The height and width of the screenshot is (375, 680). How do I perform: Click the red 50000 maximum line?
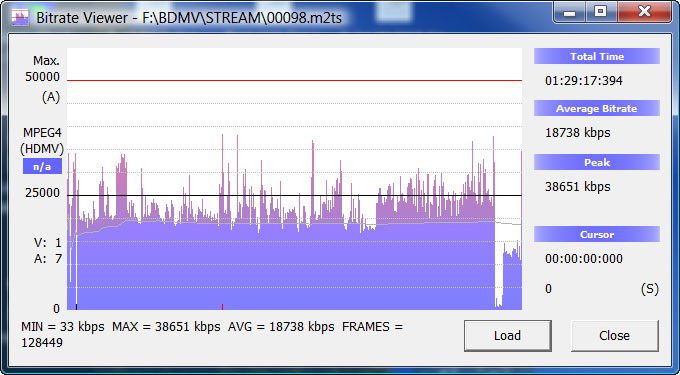click(294, 80)
